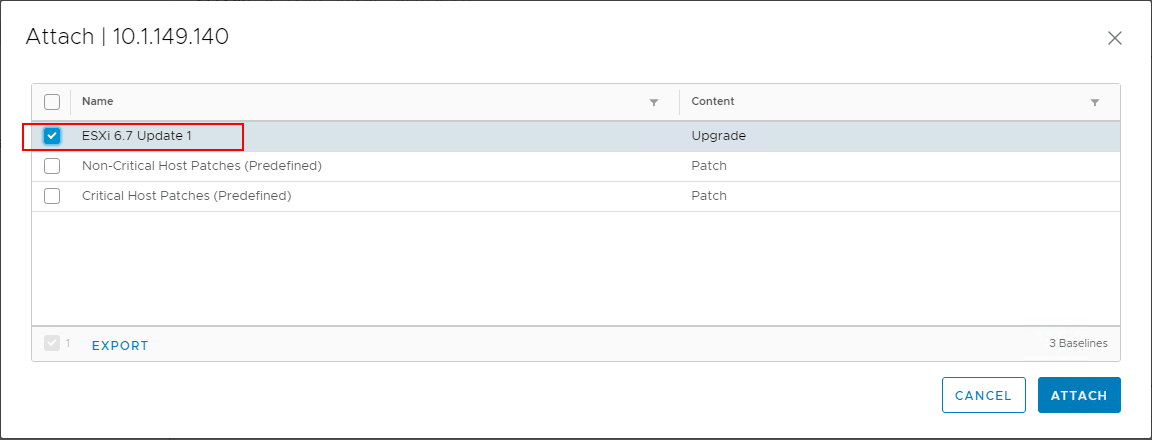Viewport: 1152px width, 440px height.
Task: Sort by the Name column header
Action: (98, 101)
